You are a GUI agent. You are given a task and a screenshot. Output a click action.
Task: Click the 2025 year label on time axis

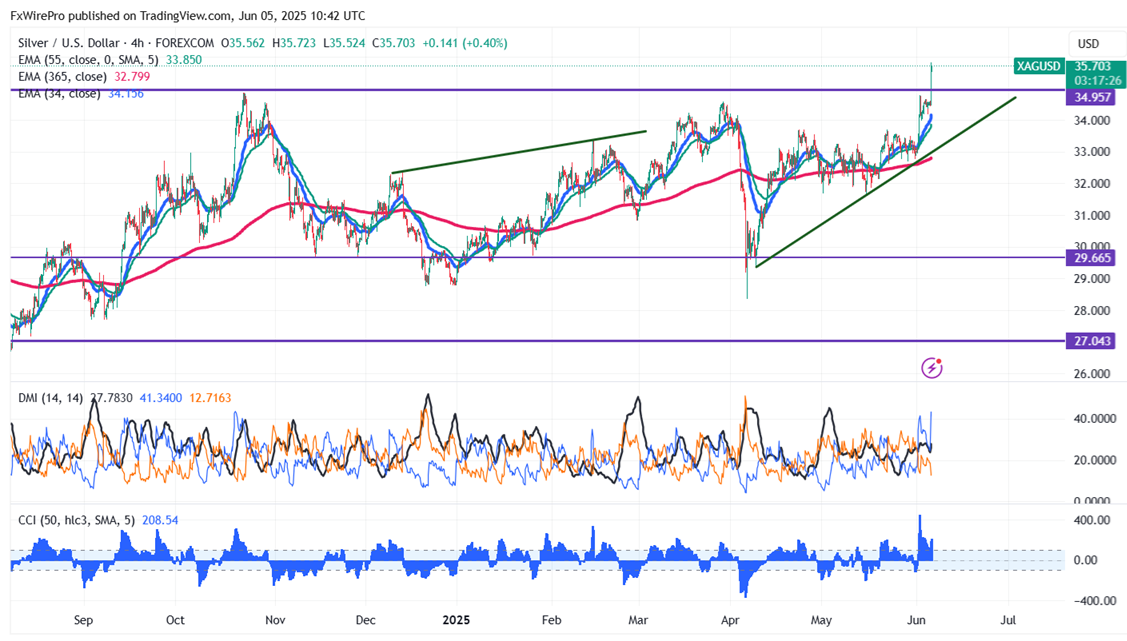click(x=456, y=620)
